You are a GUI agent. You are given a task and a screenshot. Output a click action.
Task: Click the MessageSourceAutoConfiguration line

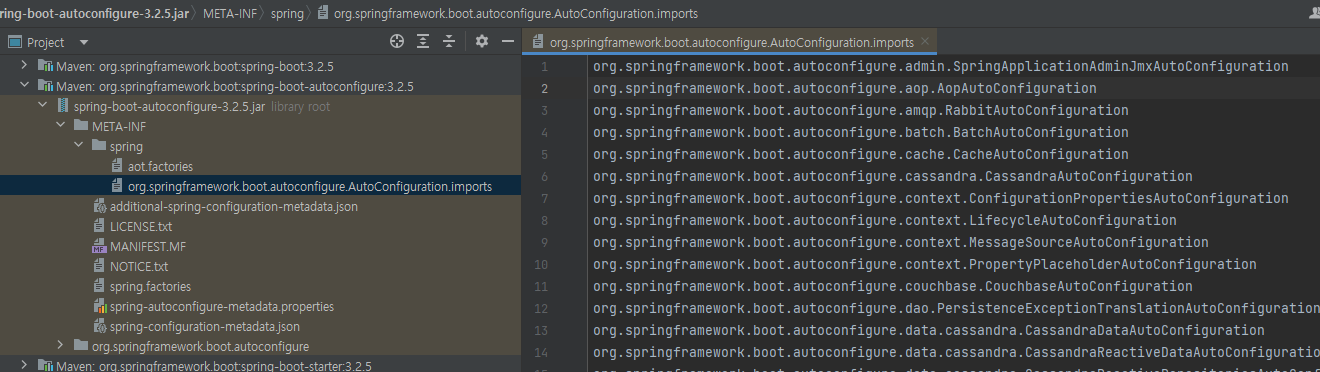[900, 242]
